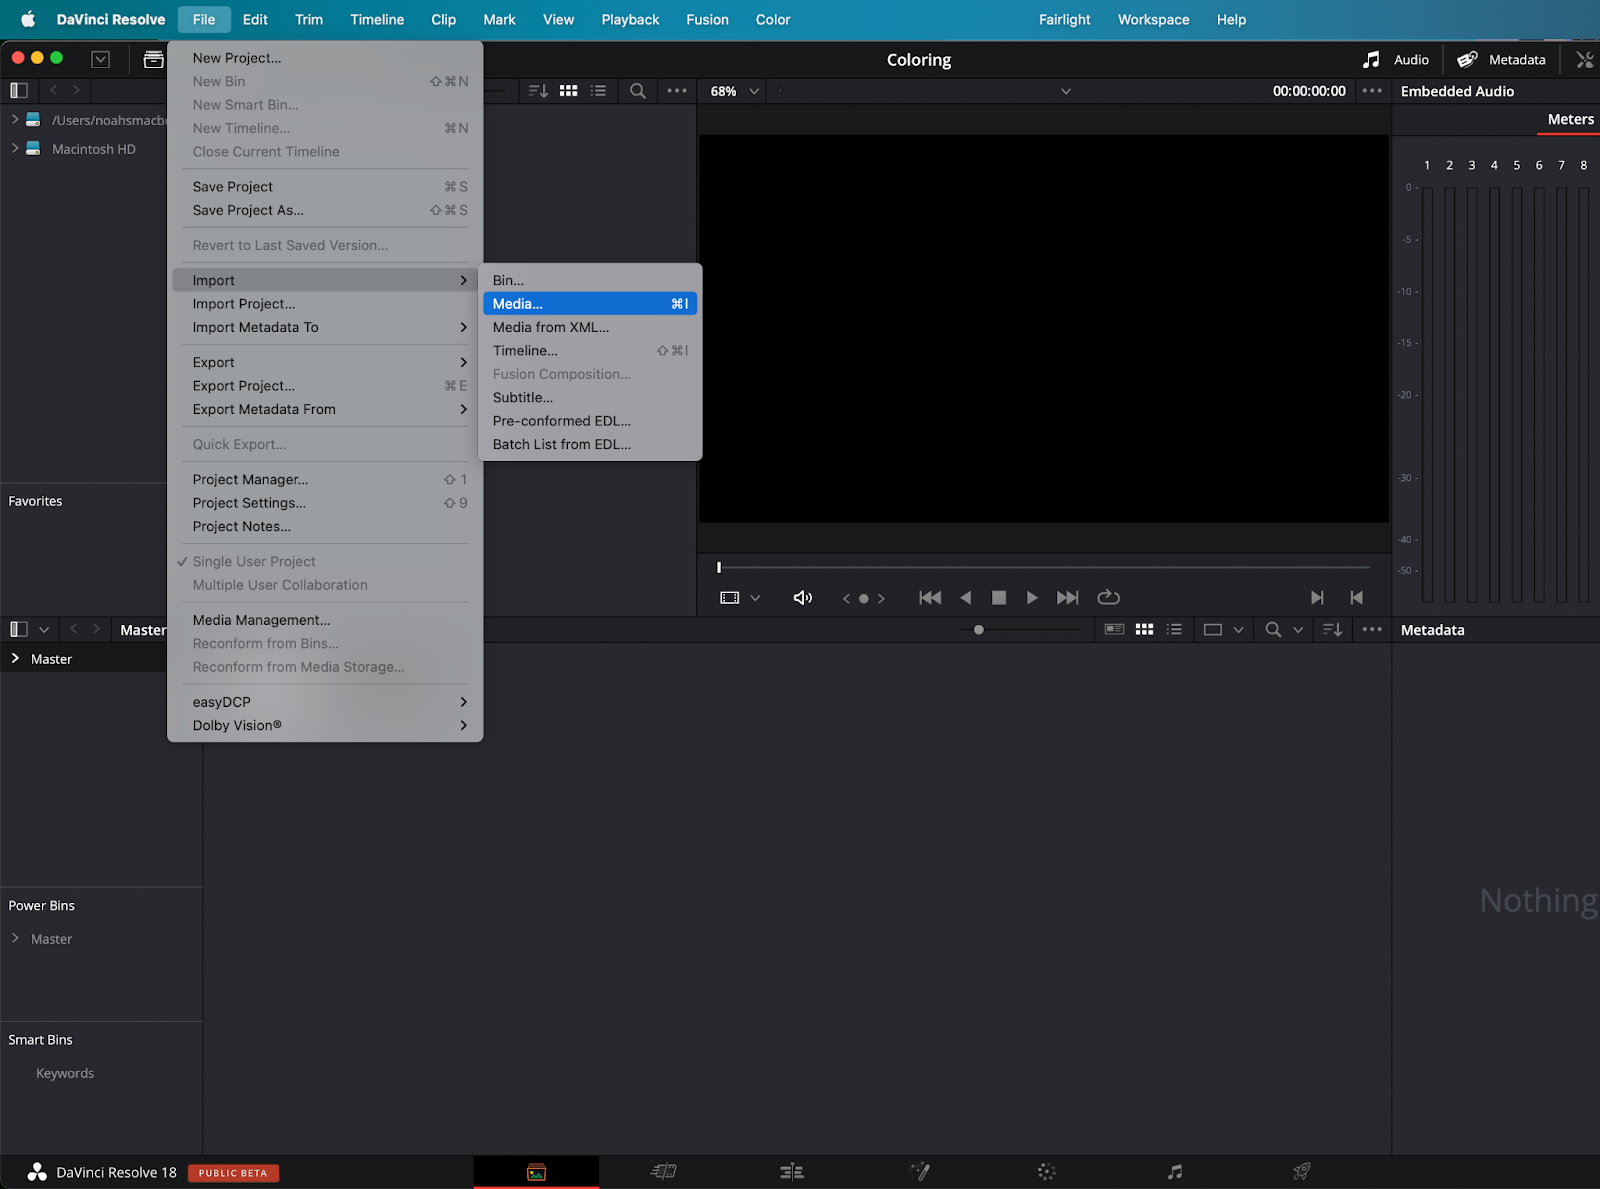Open viewer options three-dot menu
The height and width of the screenshot is (1189, 1600).
point(1372,91)
